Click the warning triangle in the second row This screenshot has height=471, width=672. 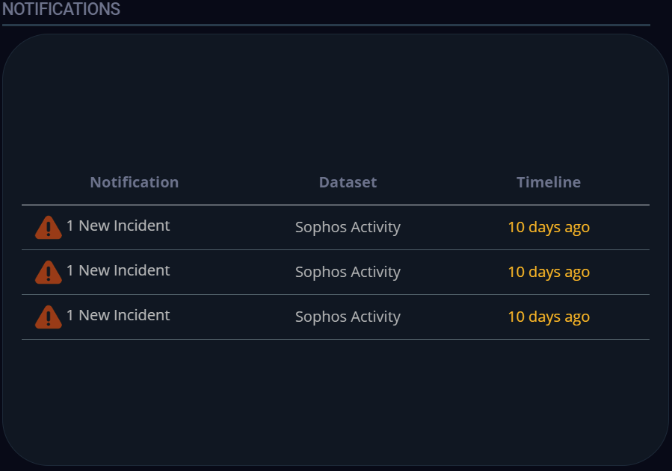tap(48, 272)
